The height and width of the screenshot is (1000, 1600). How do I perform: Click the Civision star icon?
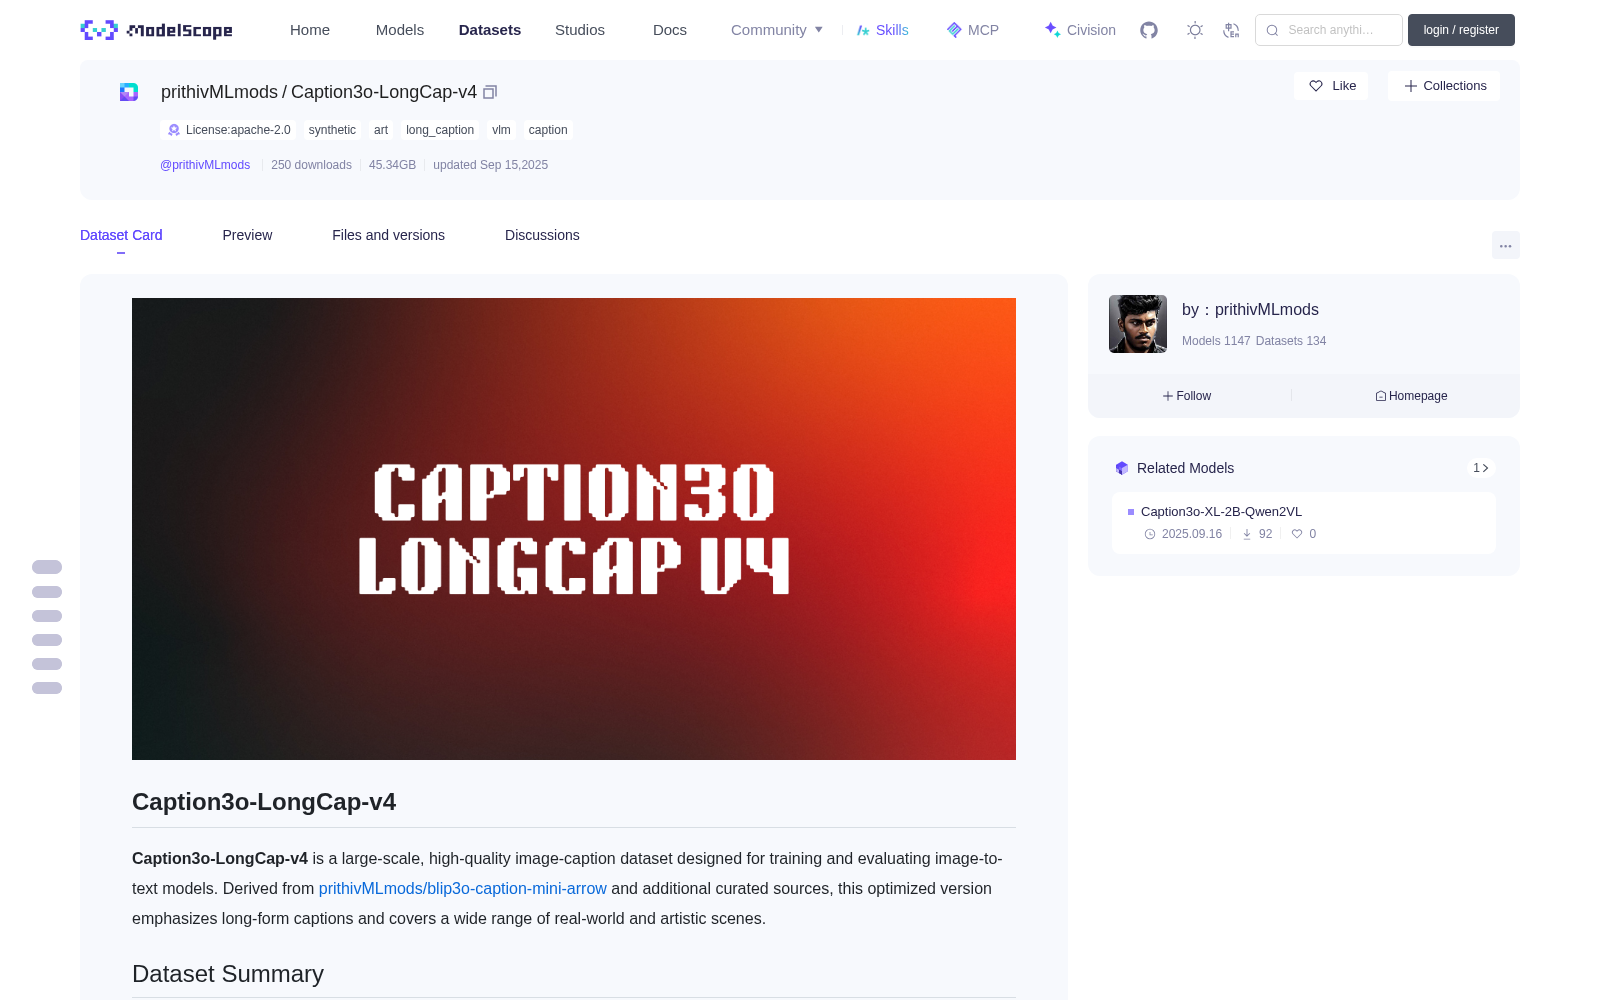[x=1052, y=30]
